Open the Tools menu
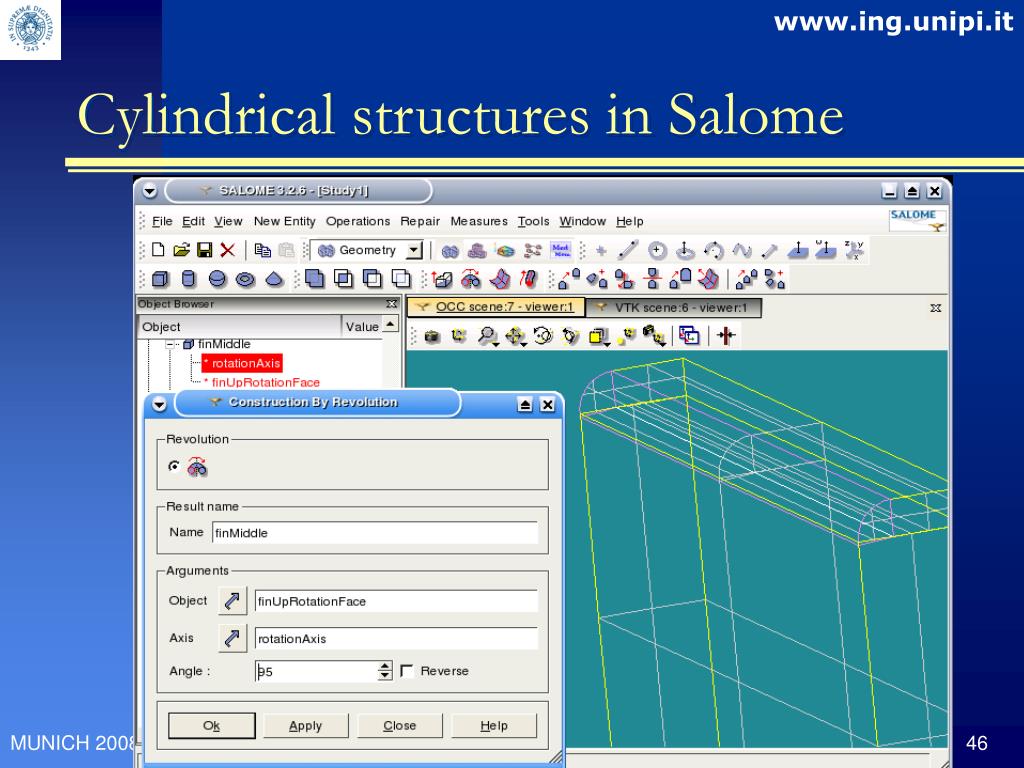This screenshot has height=768, width=1024. pyautogui.click(x=534, y=221)
